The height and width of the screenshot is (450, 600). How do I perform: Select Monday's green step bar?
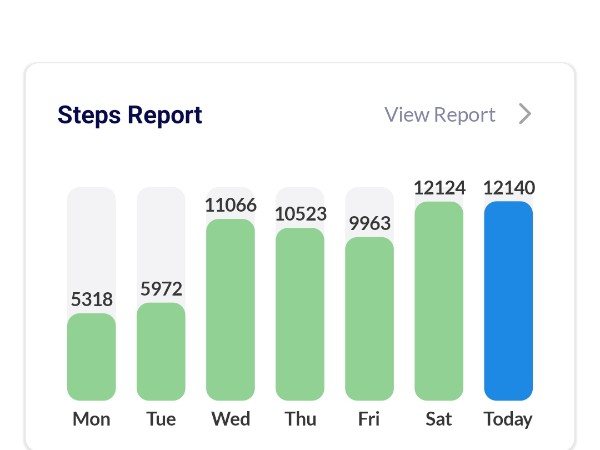(91, 356)
